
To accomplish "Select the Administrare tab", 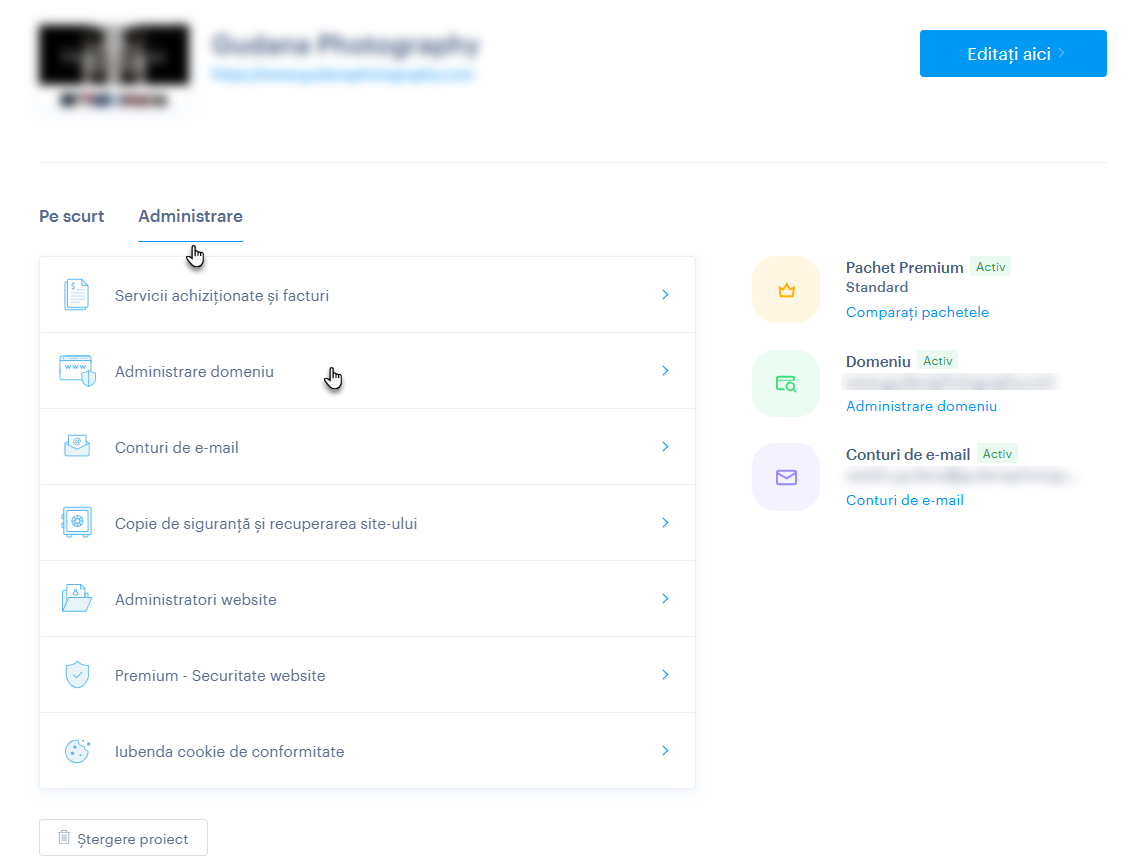I will 190,216.
